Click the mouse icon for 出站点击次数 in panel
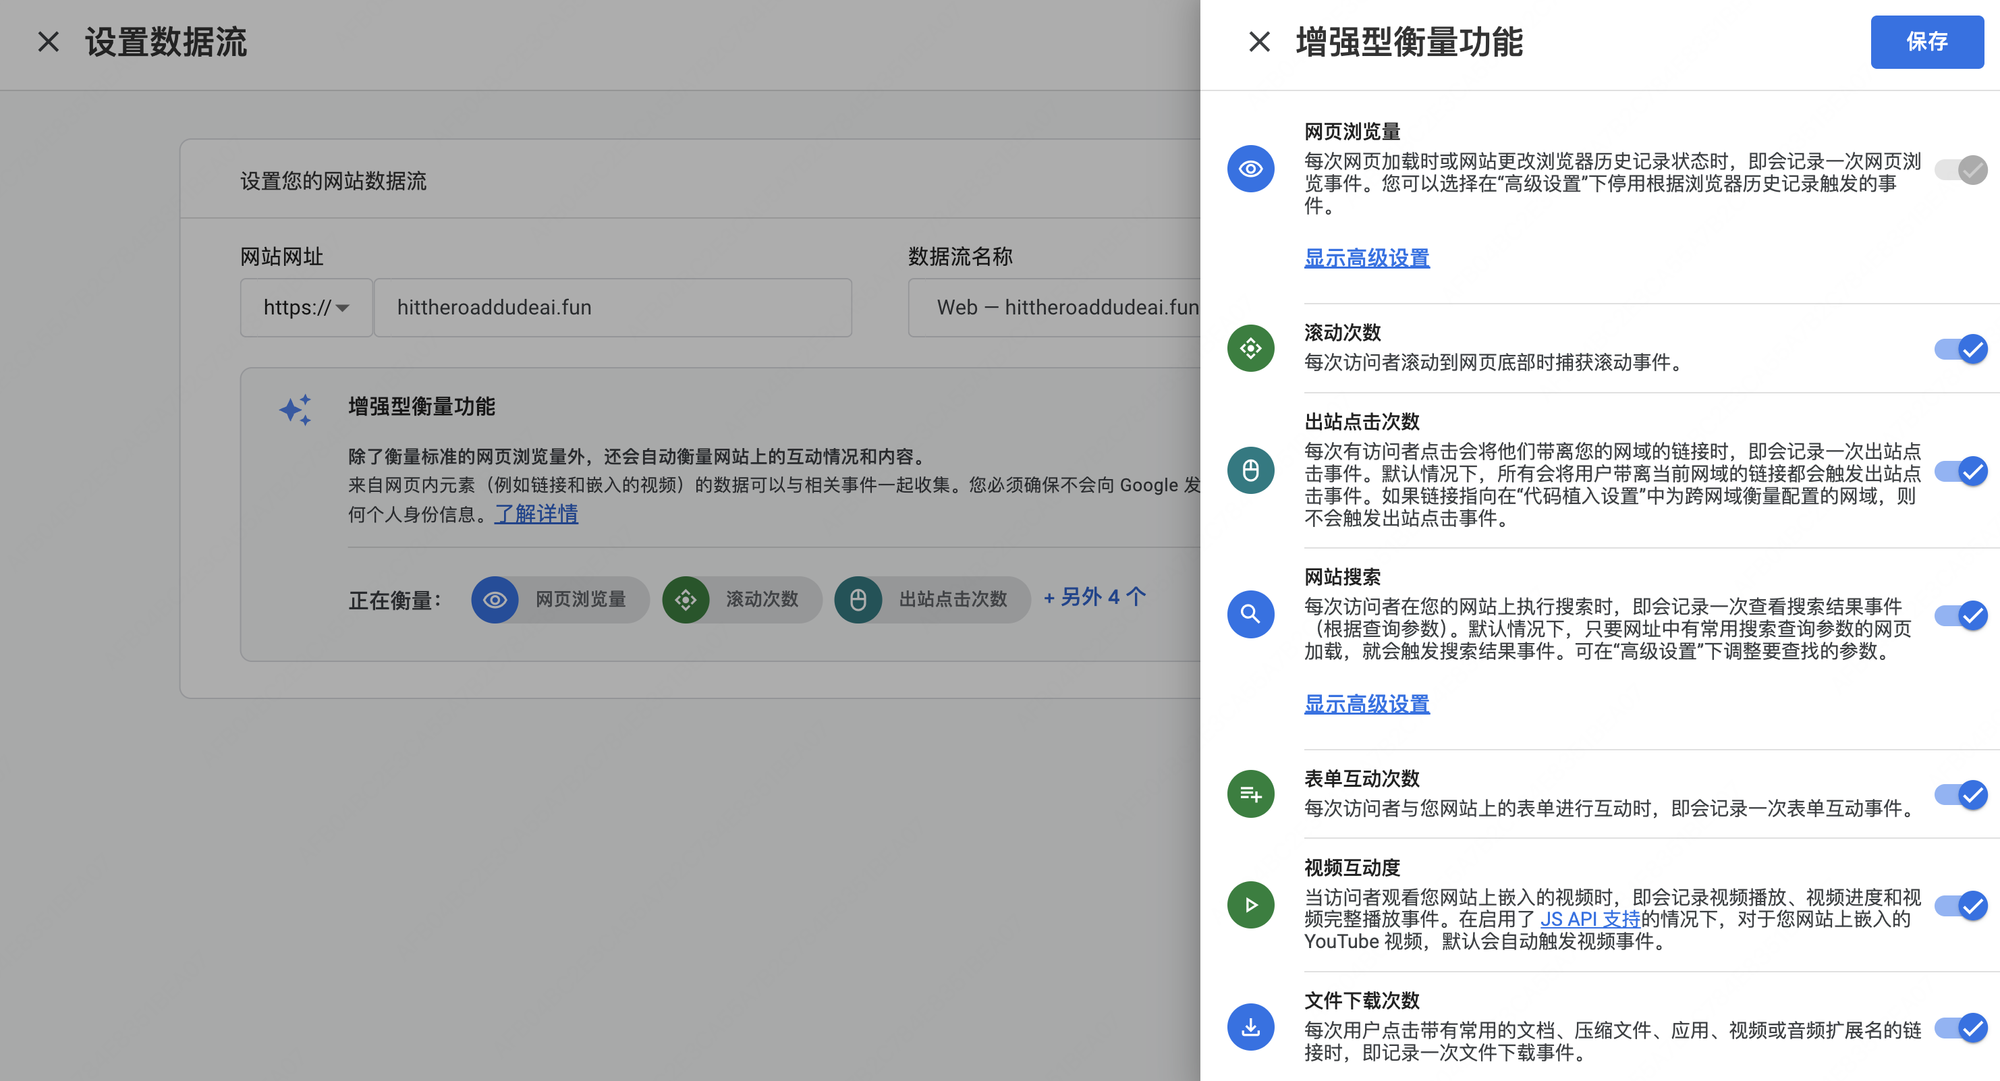The width and height of the screenshot is (2000, 1081). 1250,470
